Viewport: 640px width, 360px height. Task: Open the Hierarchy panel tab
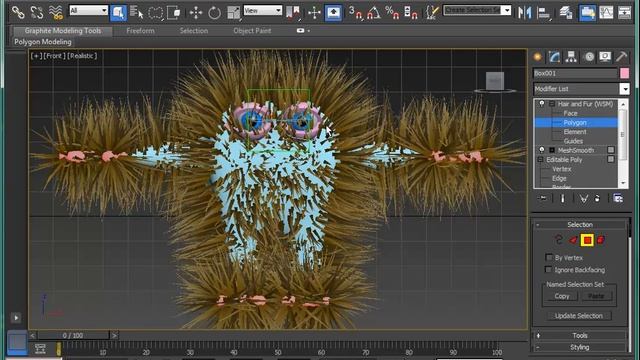(x=571, y=57)
